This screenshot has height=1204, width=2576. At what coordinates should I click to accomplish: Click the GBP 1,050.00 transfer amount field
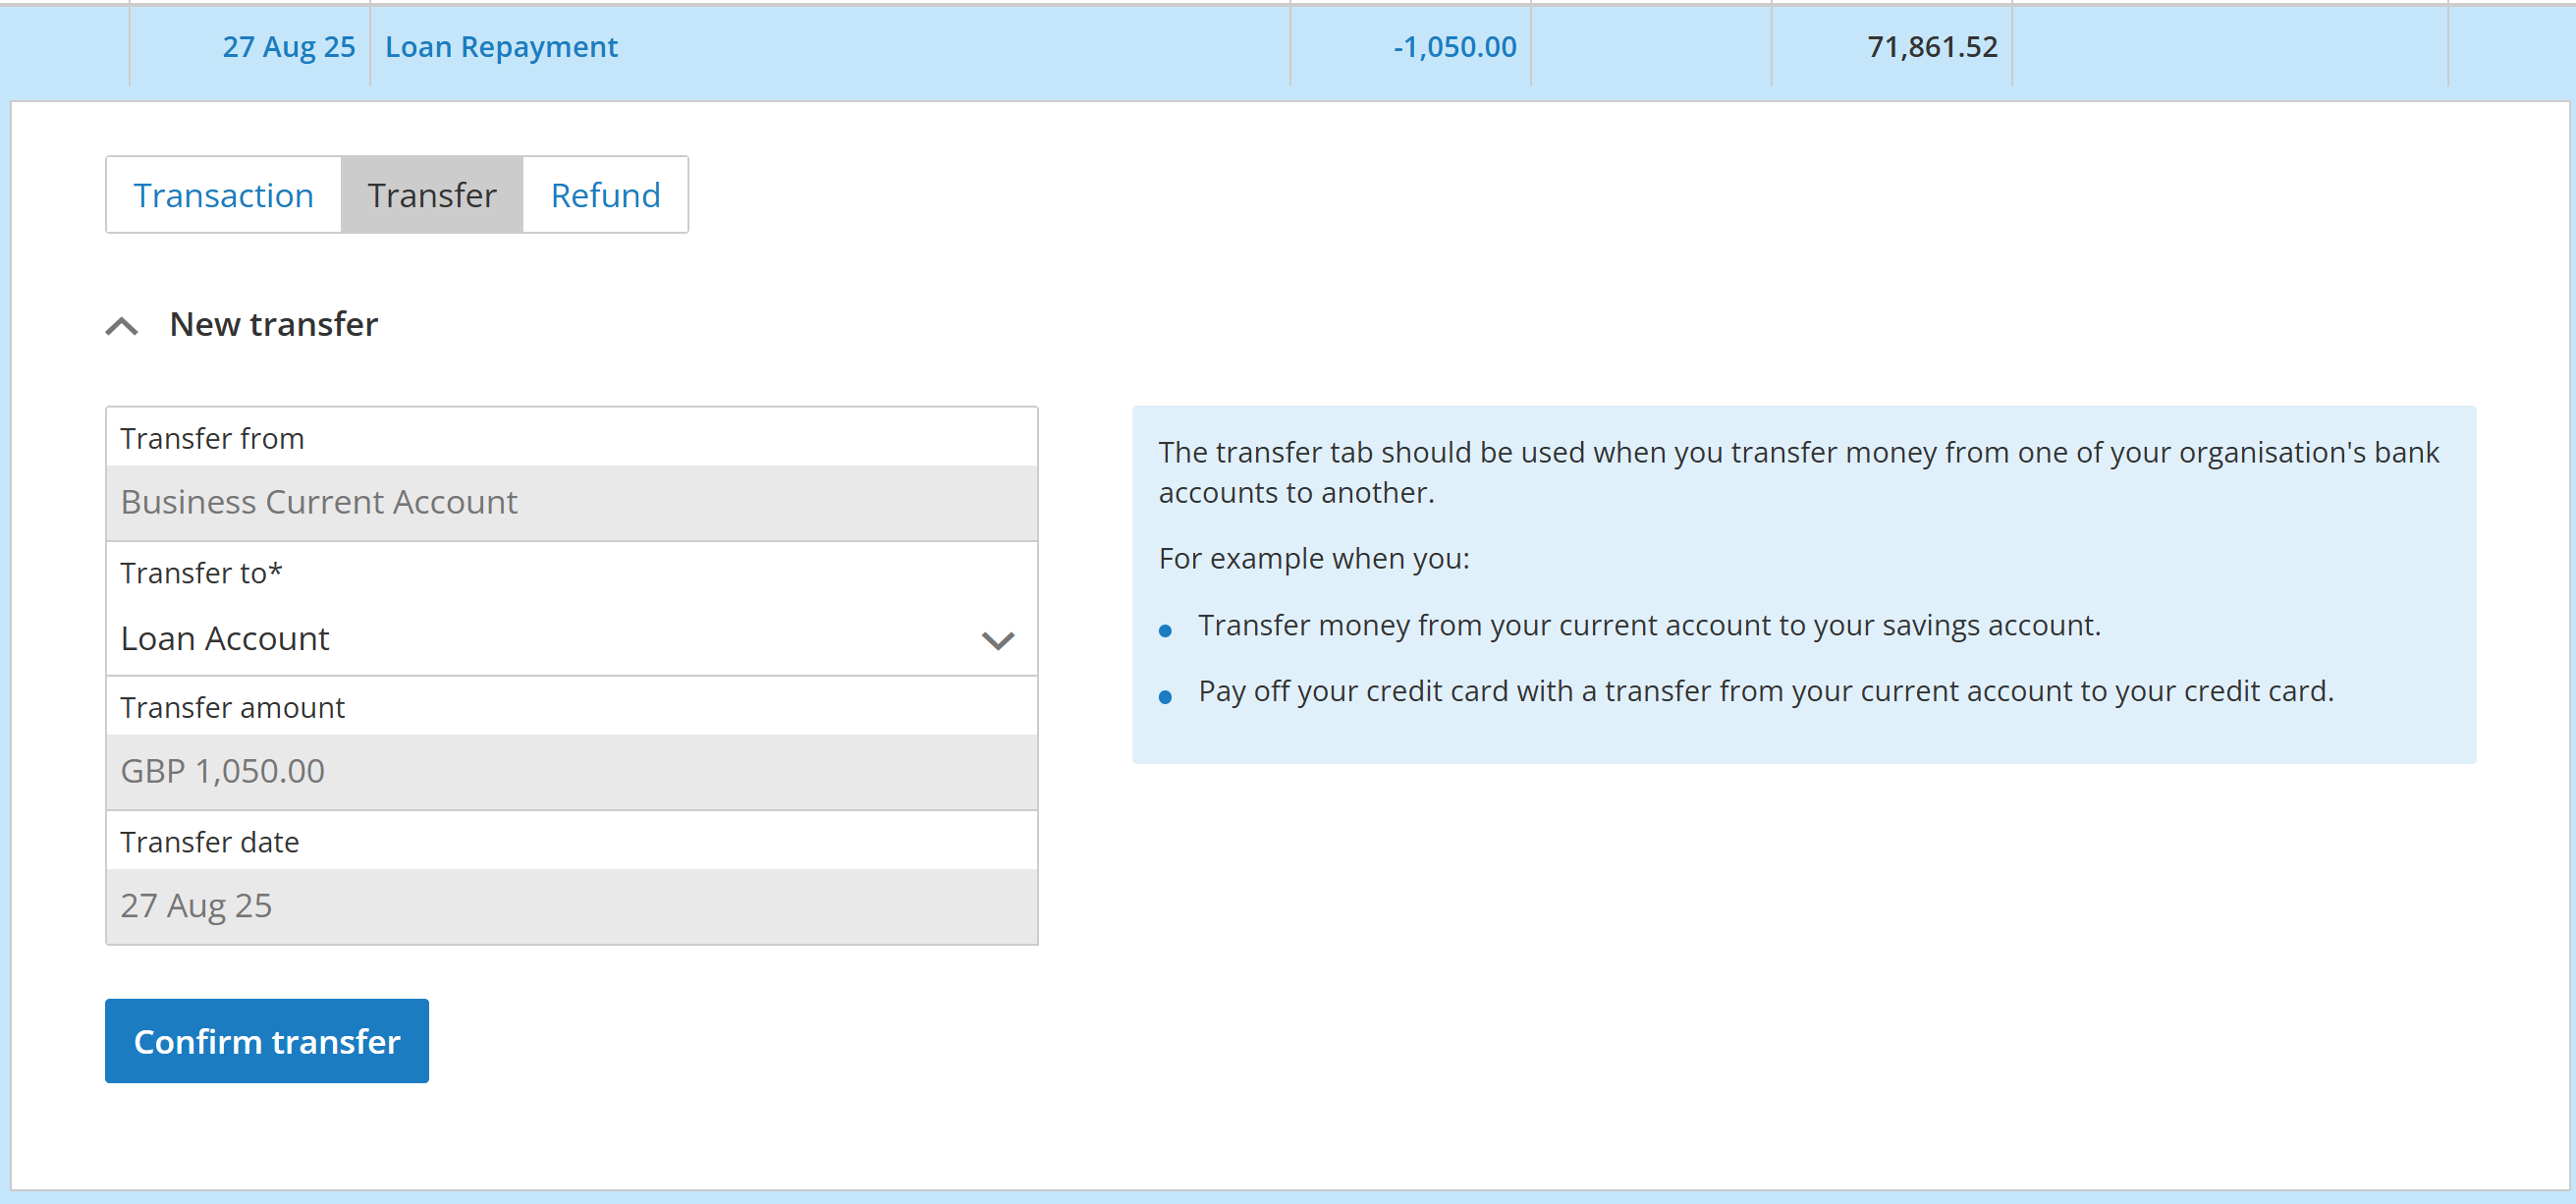pyautogui.click(x=571, y=771)
